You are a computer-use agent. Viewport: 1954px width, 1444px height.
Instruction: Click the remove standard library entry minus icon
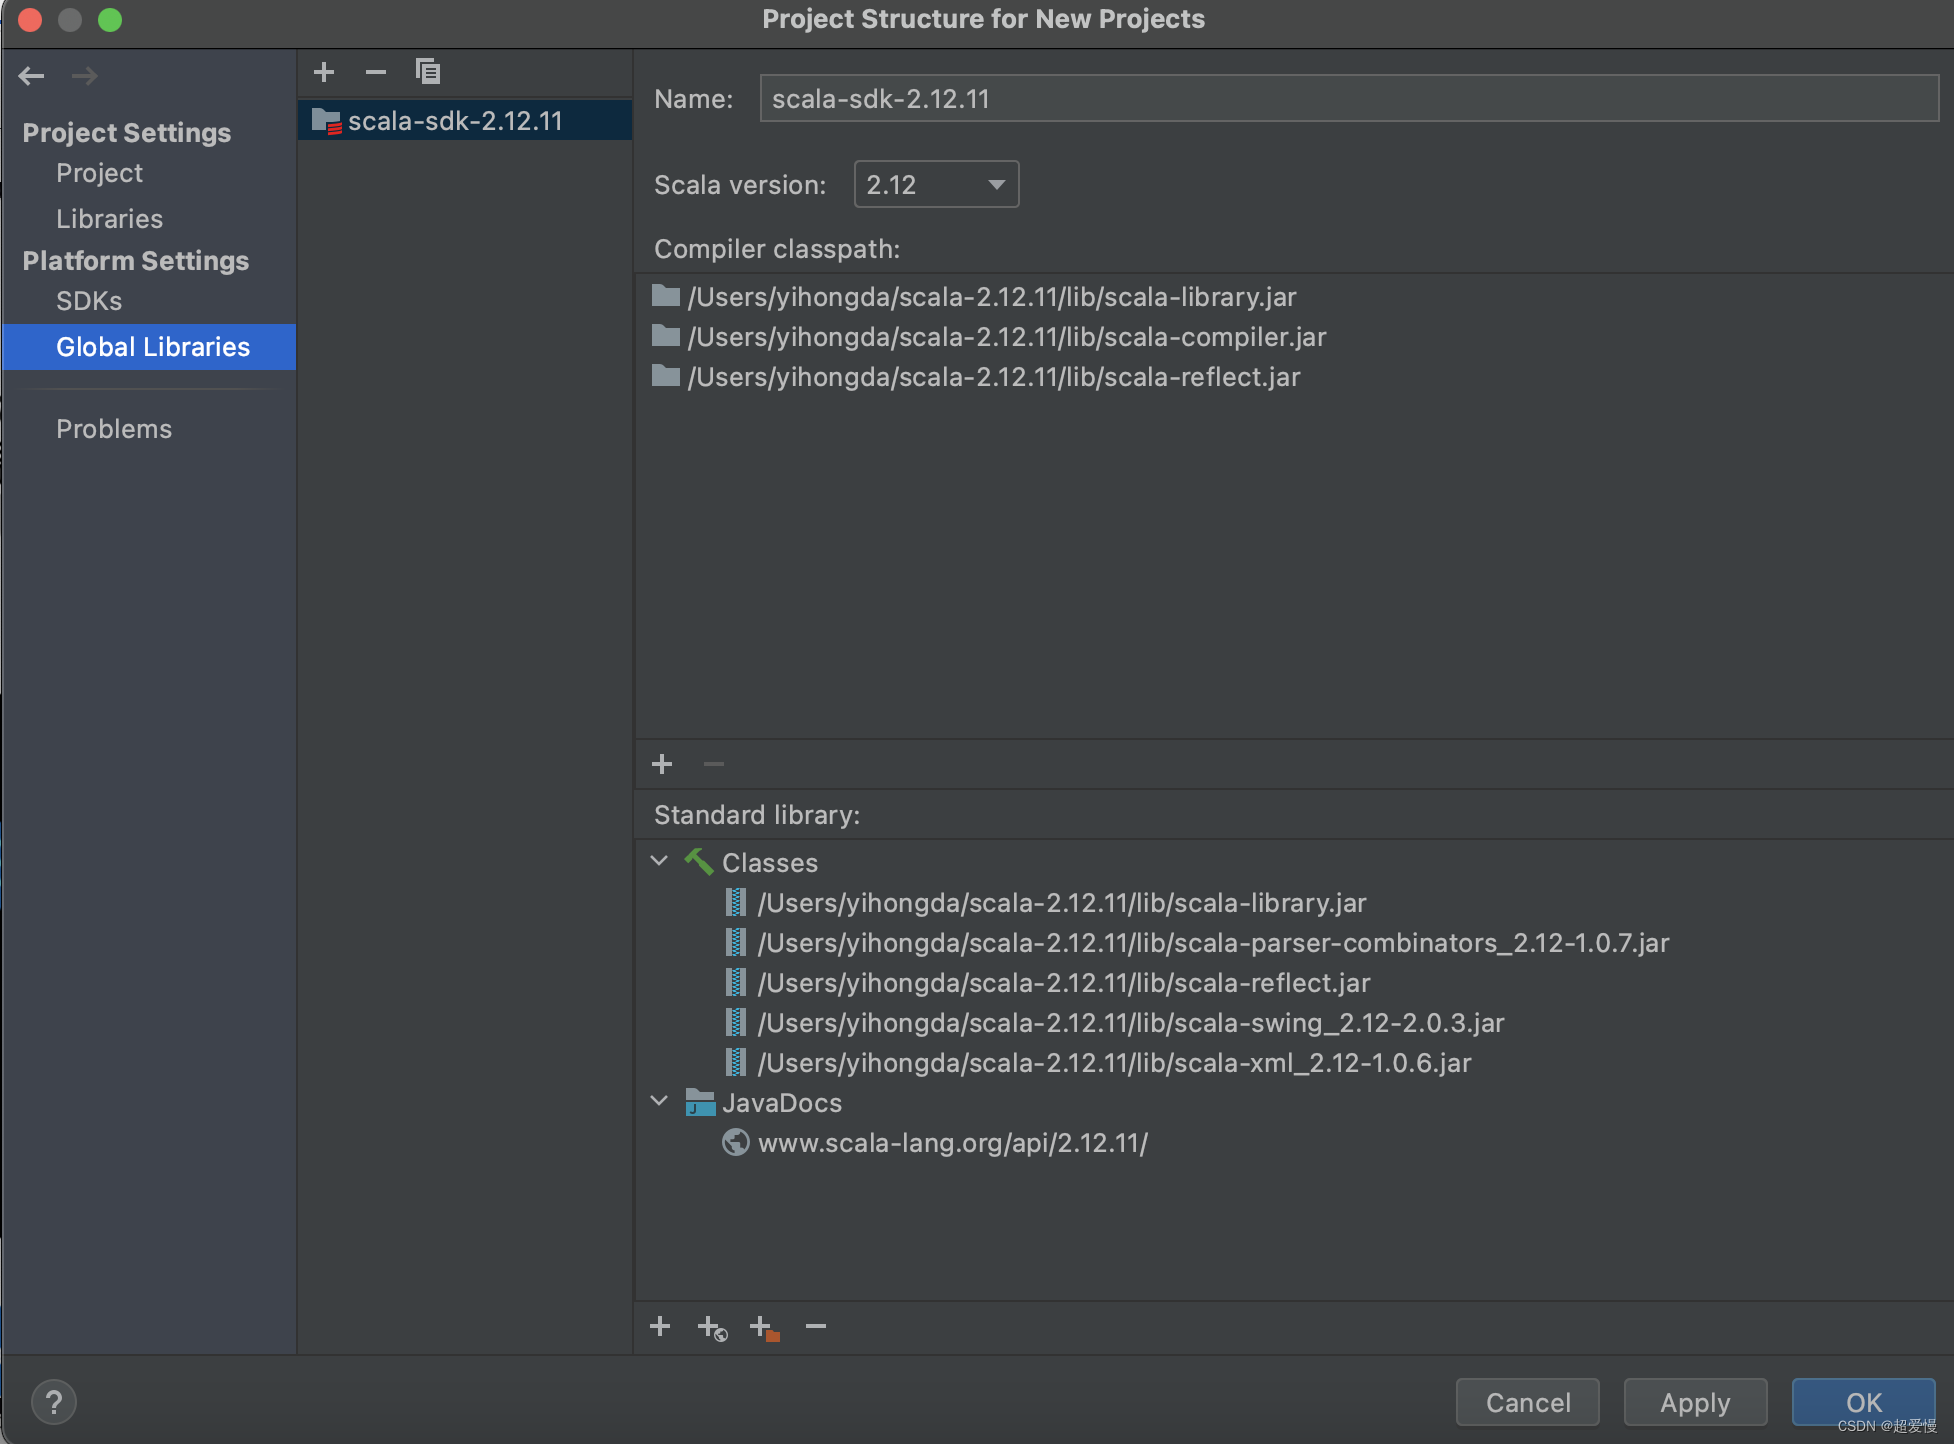pyautogui.click(x=816, y=1327)
